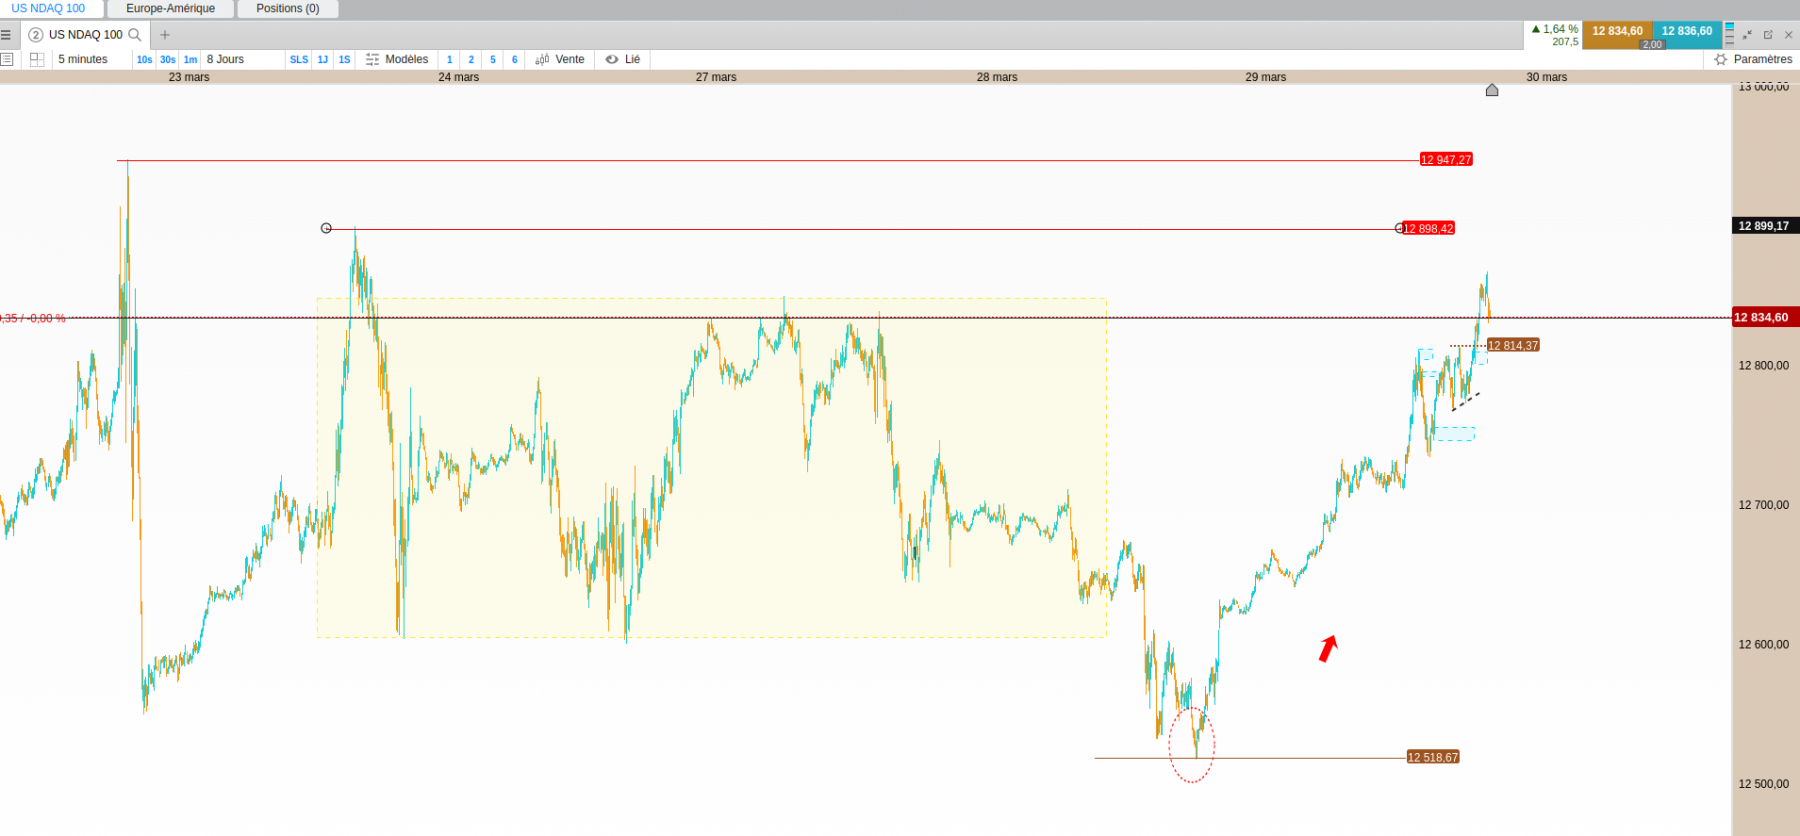
Task: Pop out chart into a new window
Action: click(1768, 35)
